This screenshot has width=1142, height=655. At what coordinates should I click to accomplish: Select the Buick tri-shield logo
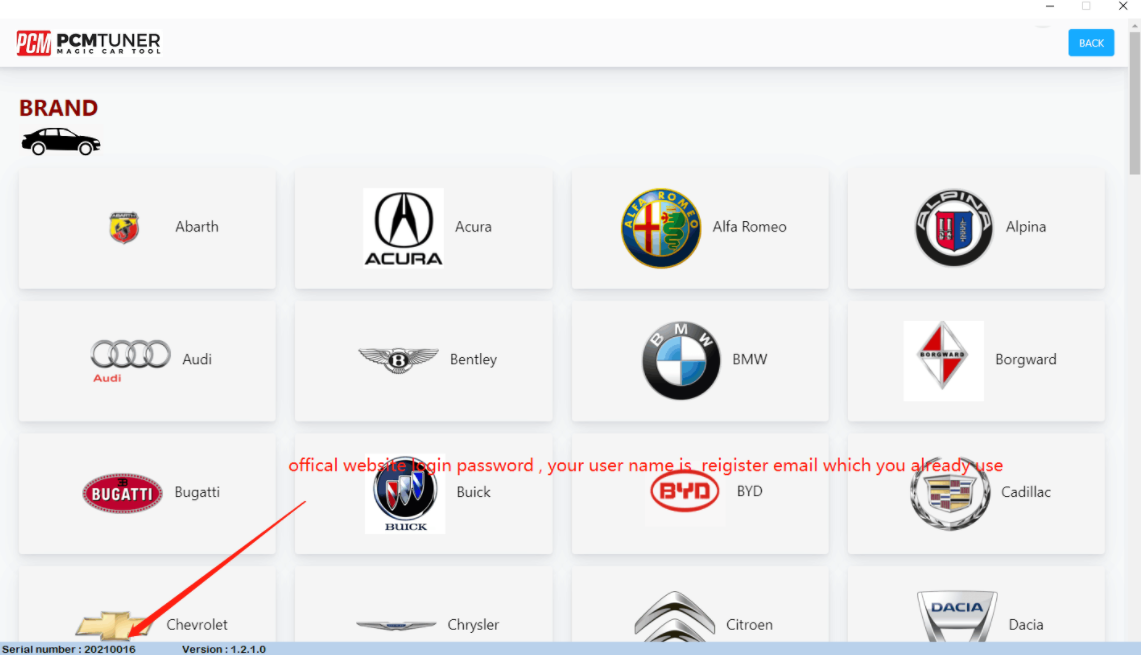405,493
